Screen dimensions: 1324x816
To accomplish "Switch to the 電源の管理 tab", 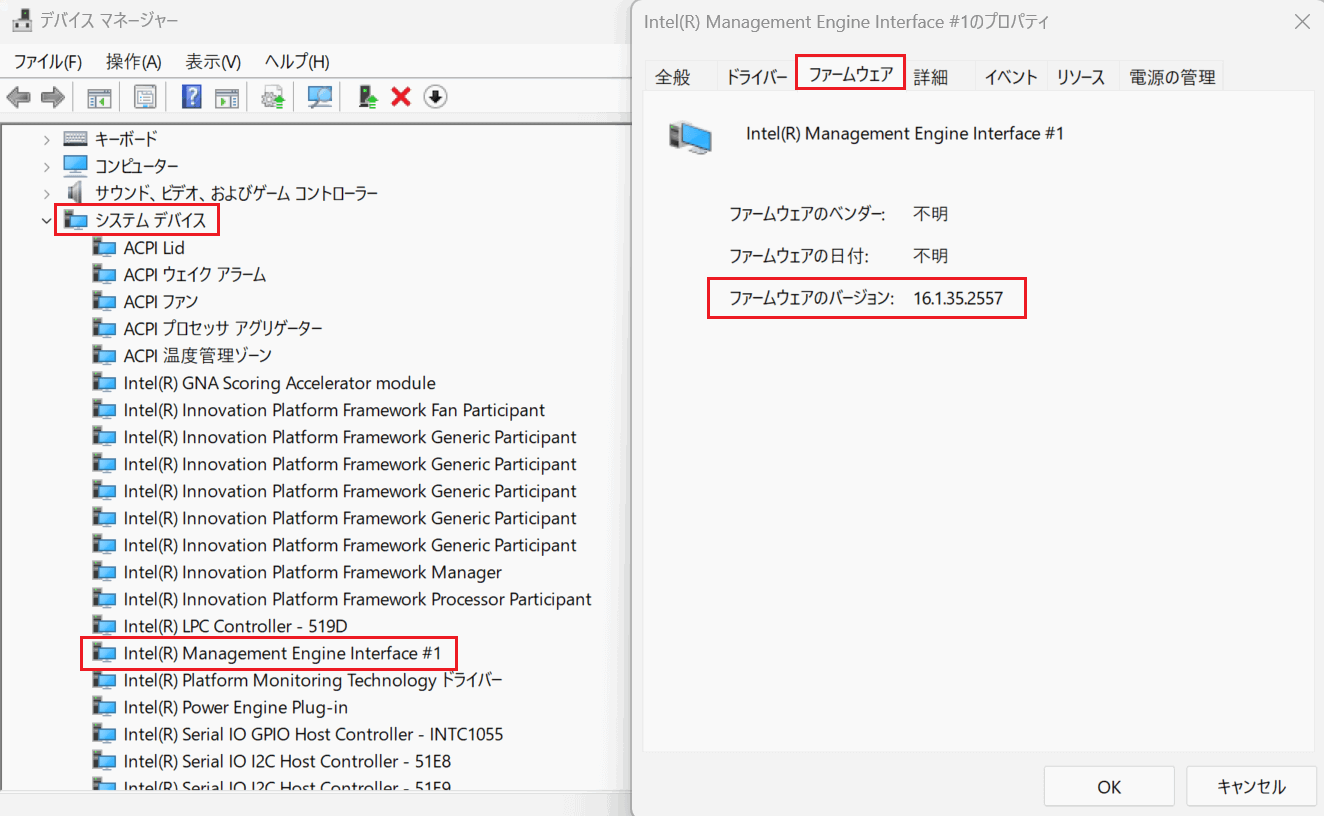I will click(1172, 77).
